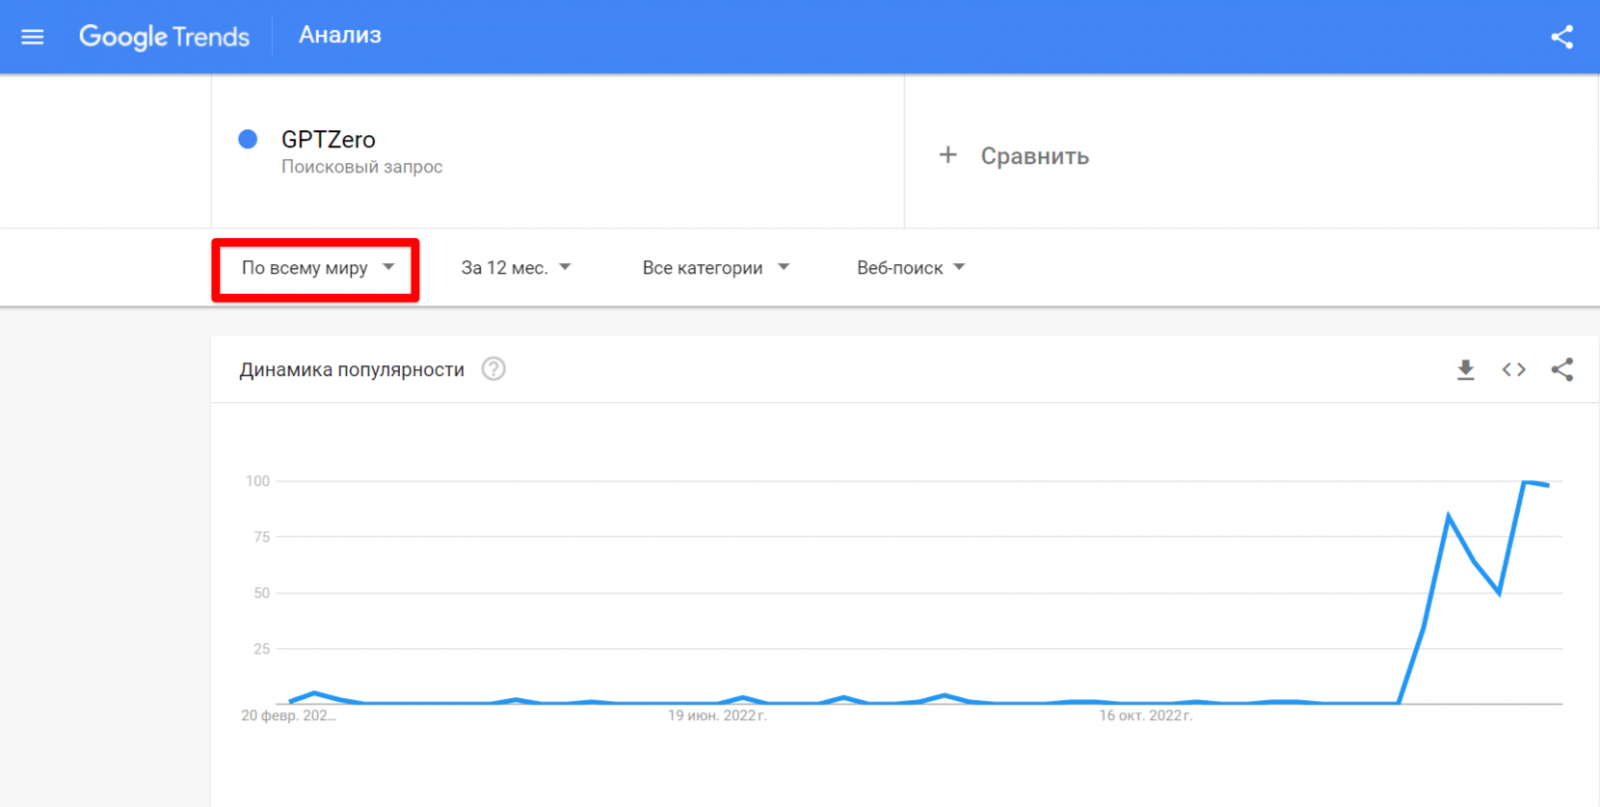Click the plus icon beside Сравнить
This screenshot has width=1600, height=807.
click(948, 155)
